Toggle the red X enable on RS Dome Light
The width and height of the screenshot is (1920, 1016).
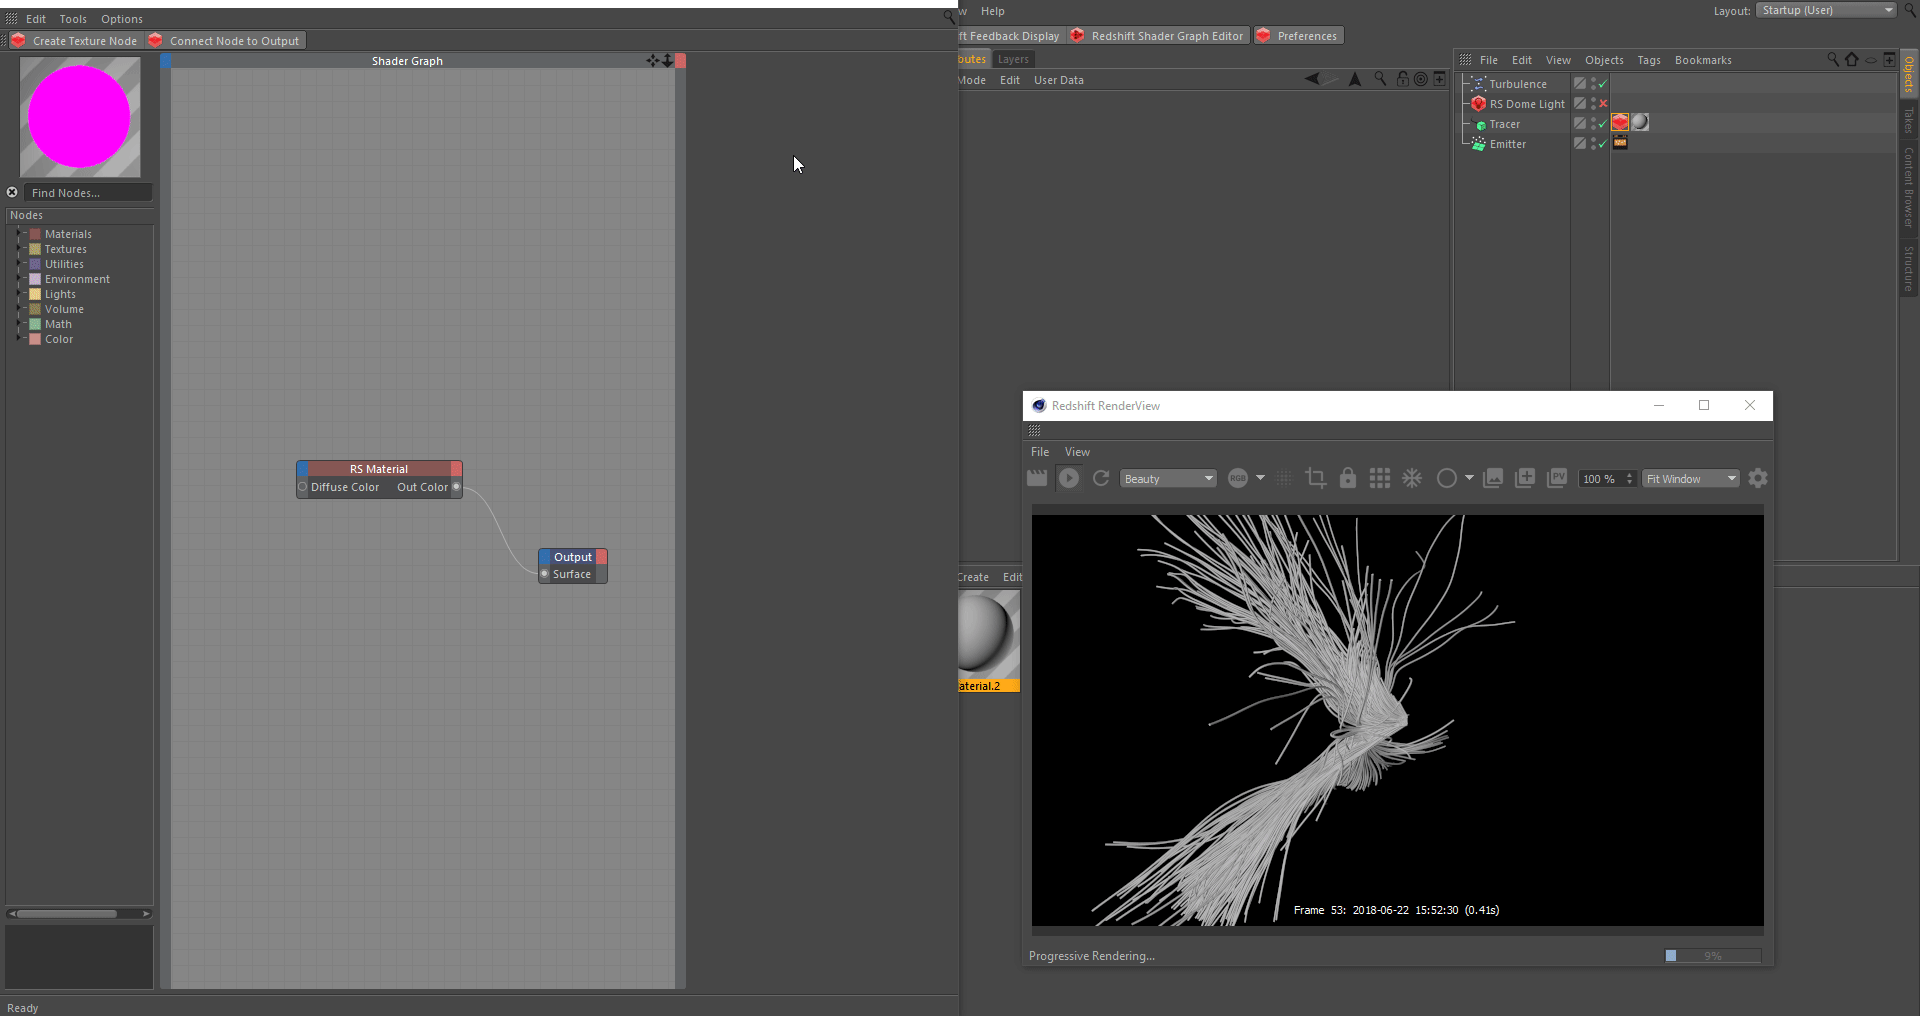1603,104
